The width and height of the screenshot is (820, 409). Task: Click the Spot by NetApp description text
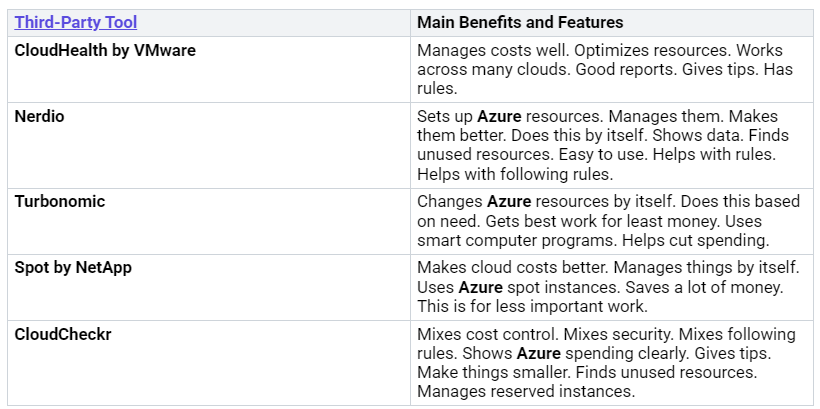pyautogui.click(x=608, y=287)
